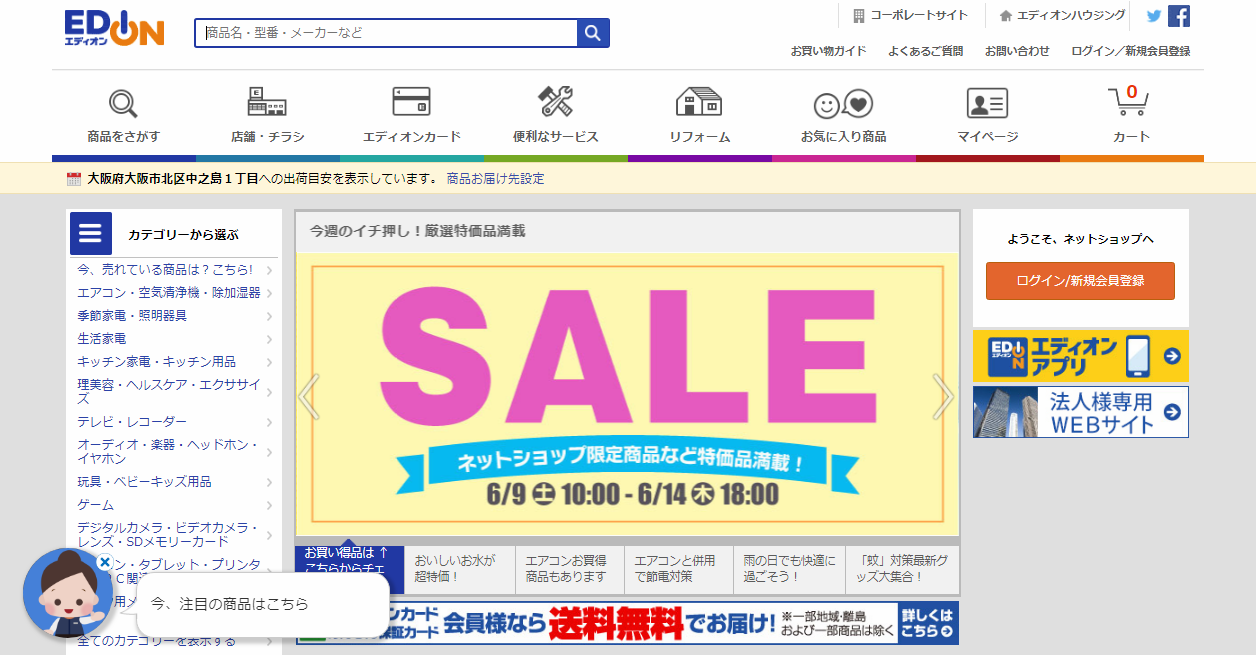Viewport: 1256px width, 655px height.
Task: Open 店舗・チラシ store icon
Action: coord(267,103)
